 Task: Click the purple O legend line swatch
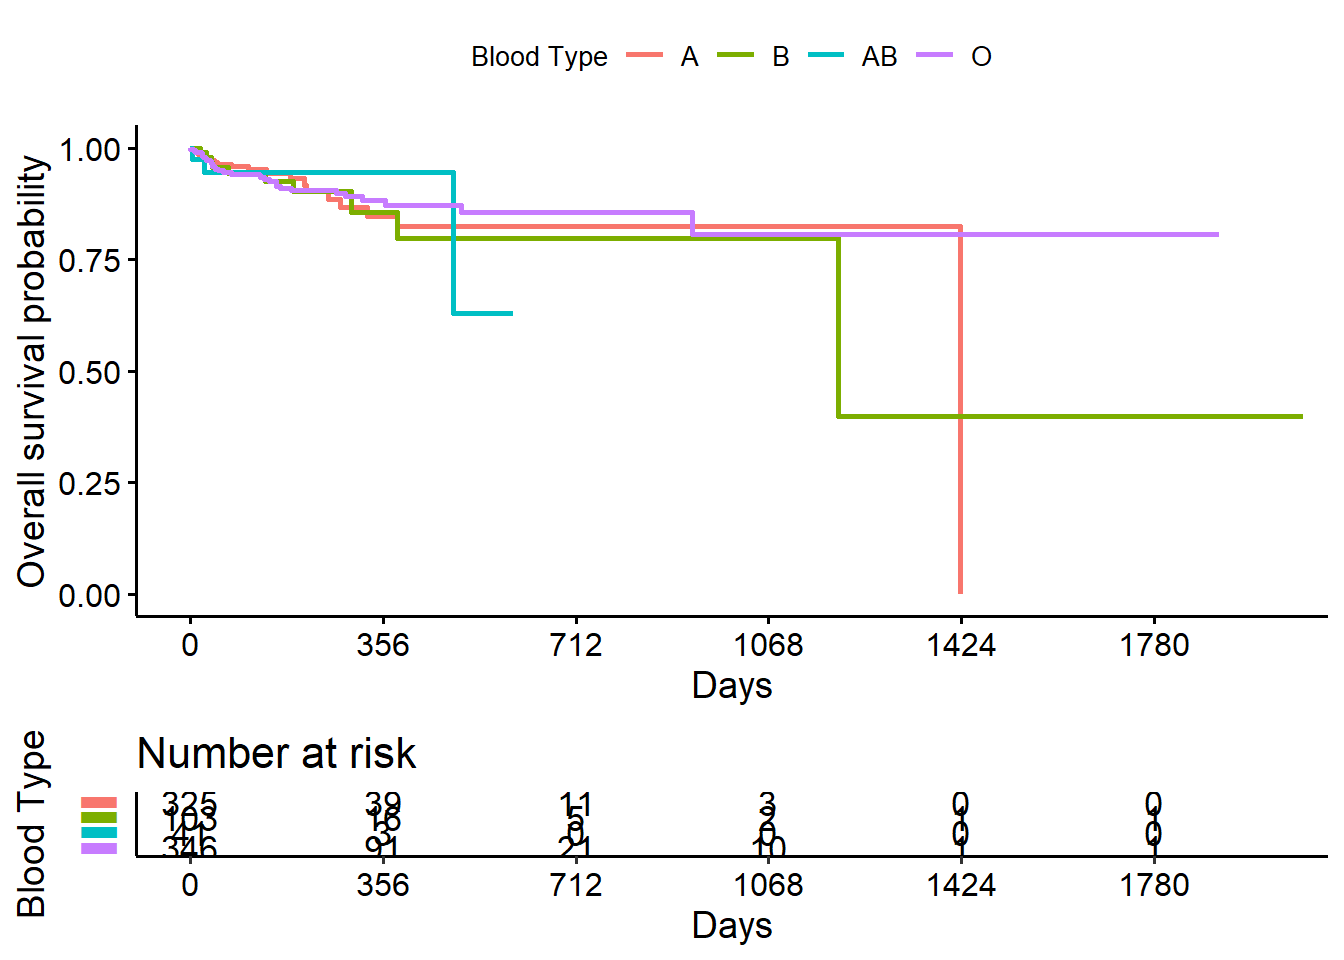click(x=934, y=56)
